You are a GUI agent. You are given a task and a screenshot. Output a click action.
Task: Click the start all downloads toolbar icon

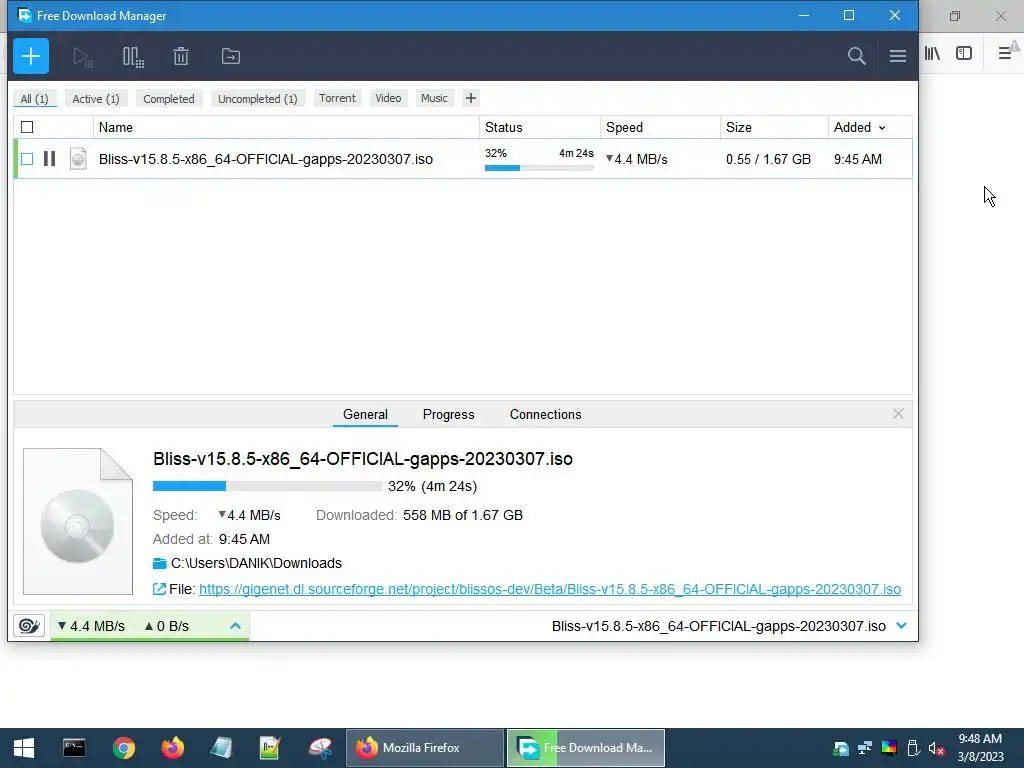point(83,57)
